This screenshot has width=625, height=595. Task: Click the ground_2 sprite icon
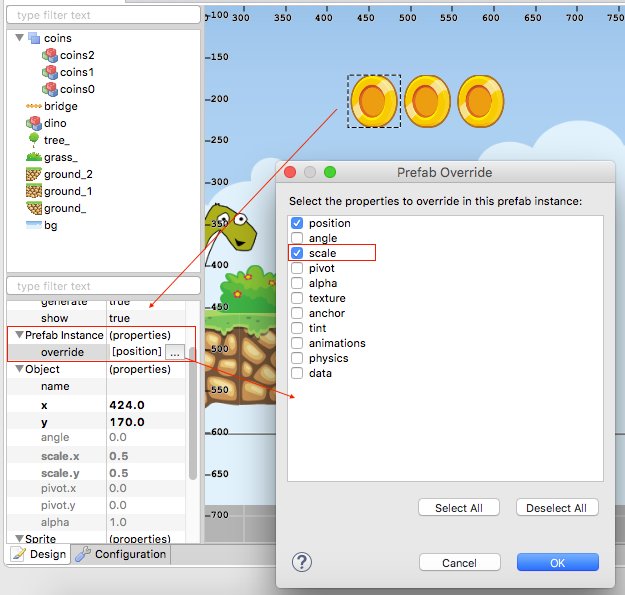pyautogui.click(x=33, y=174)
